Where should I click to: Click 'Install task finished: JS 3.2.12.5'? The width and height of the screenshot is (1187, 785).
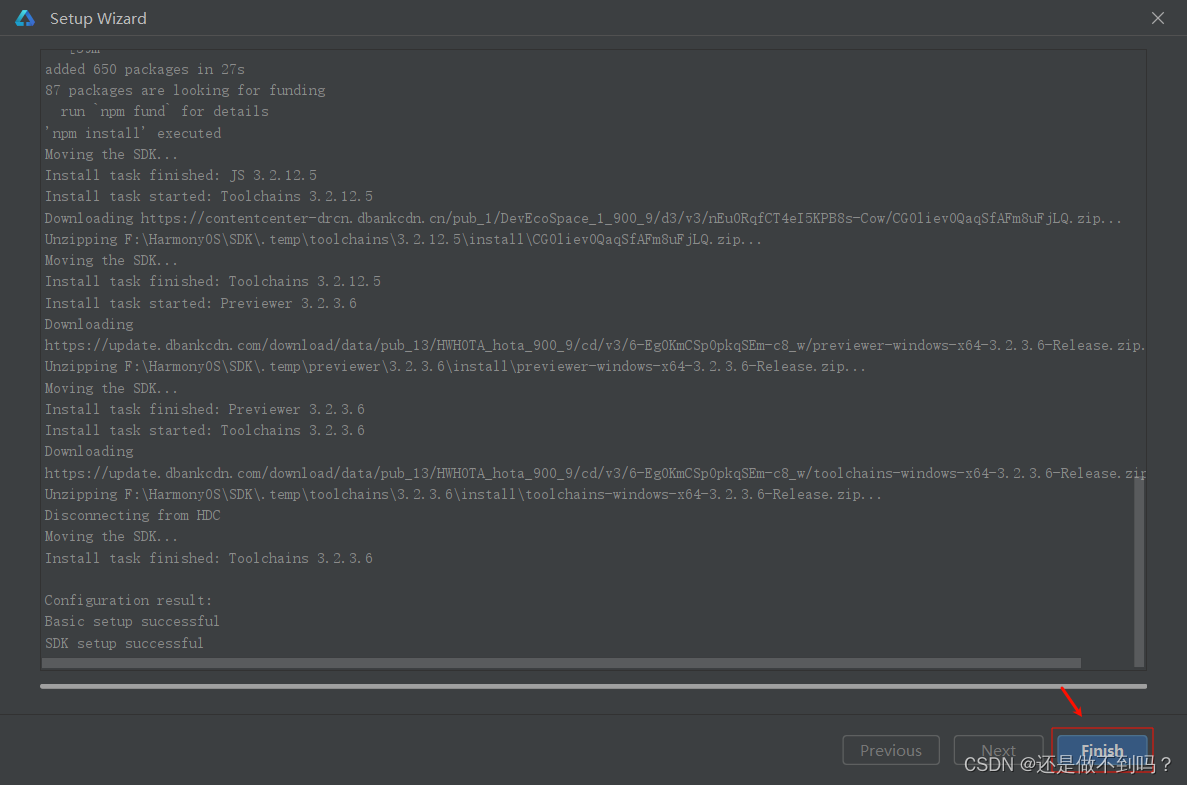tap(181, 175)
